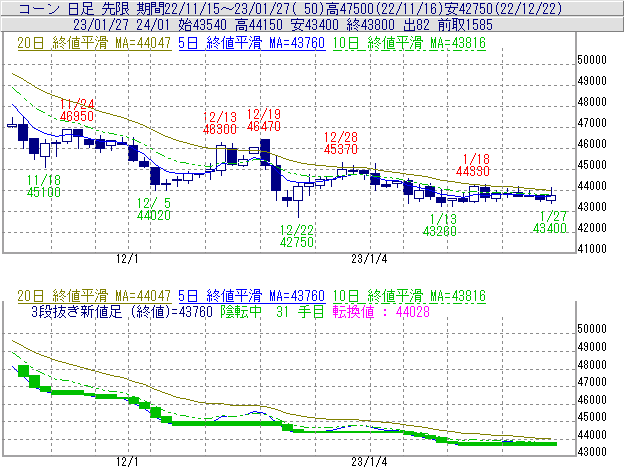Viewport: 624px width, 475px height.
Task: Click the 20日 終値平滑 MA=44047 legend in lower chart
Action: 94,296
